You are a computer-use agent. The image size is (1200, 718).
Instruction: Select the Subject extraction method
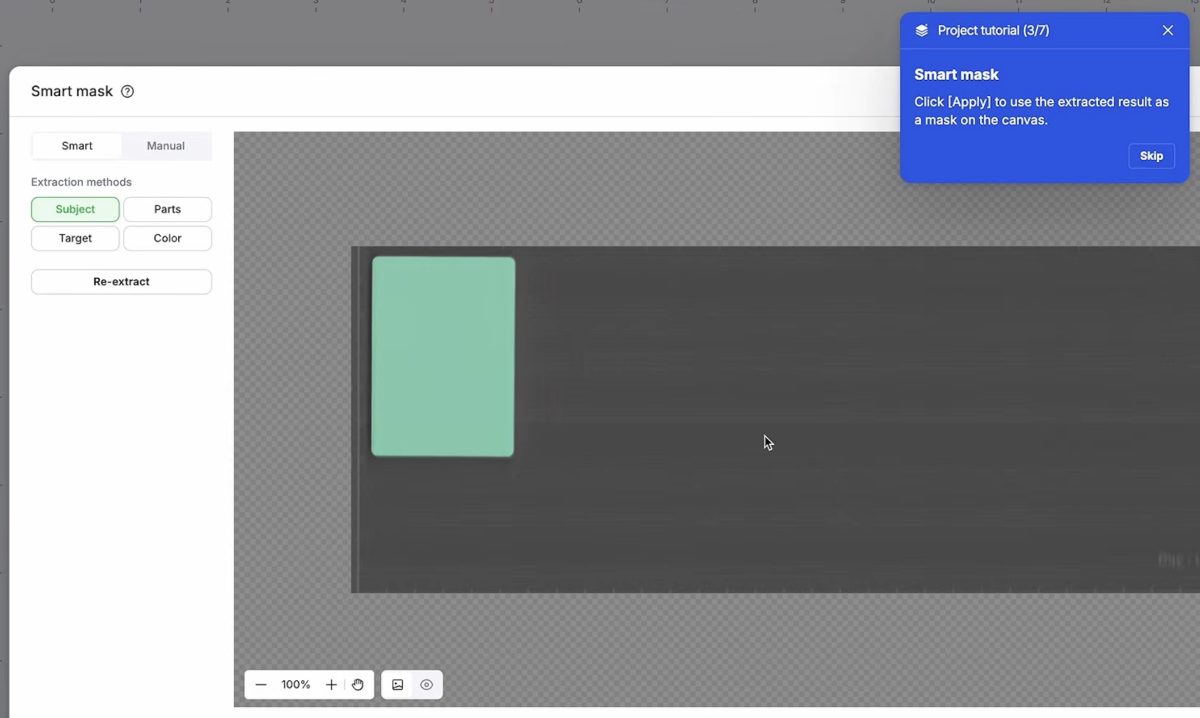[x=75, y=209]
